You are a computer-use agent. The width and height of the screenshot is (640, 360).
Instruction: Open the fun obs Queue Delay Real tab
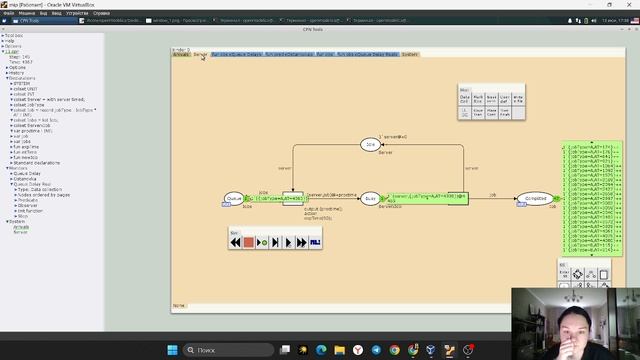[x=367, y=54]
